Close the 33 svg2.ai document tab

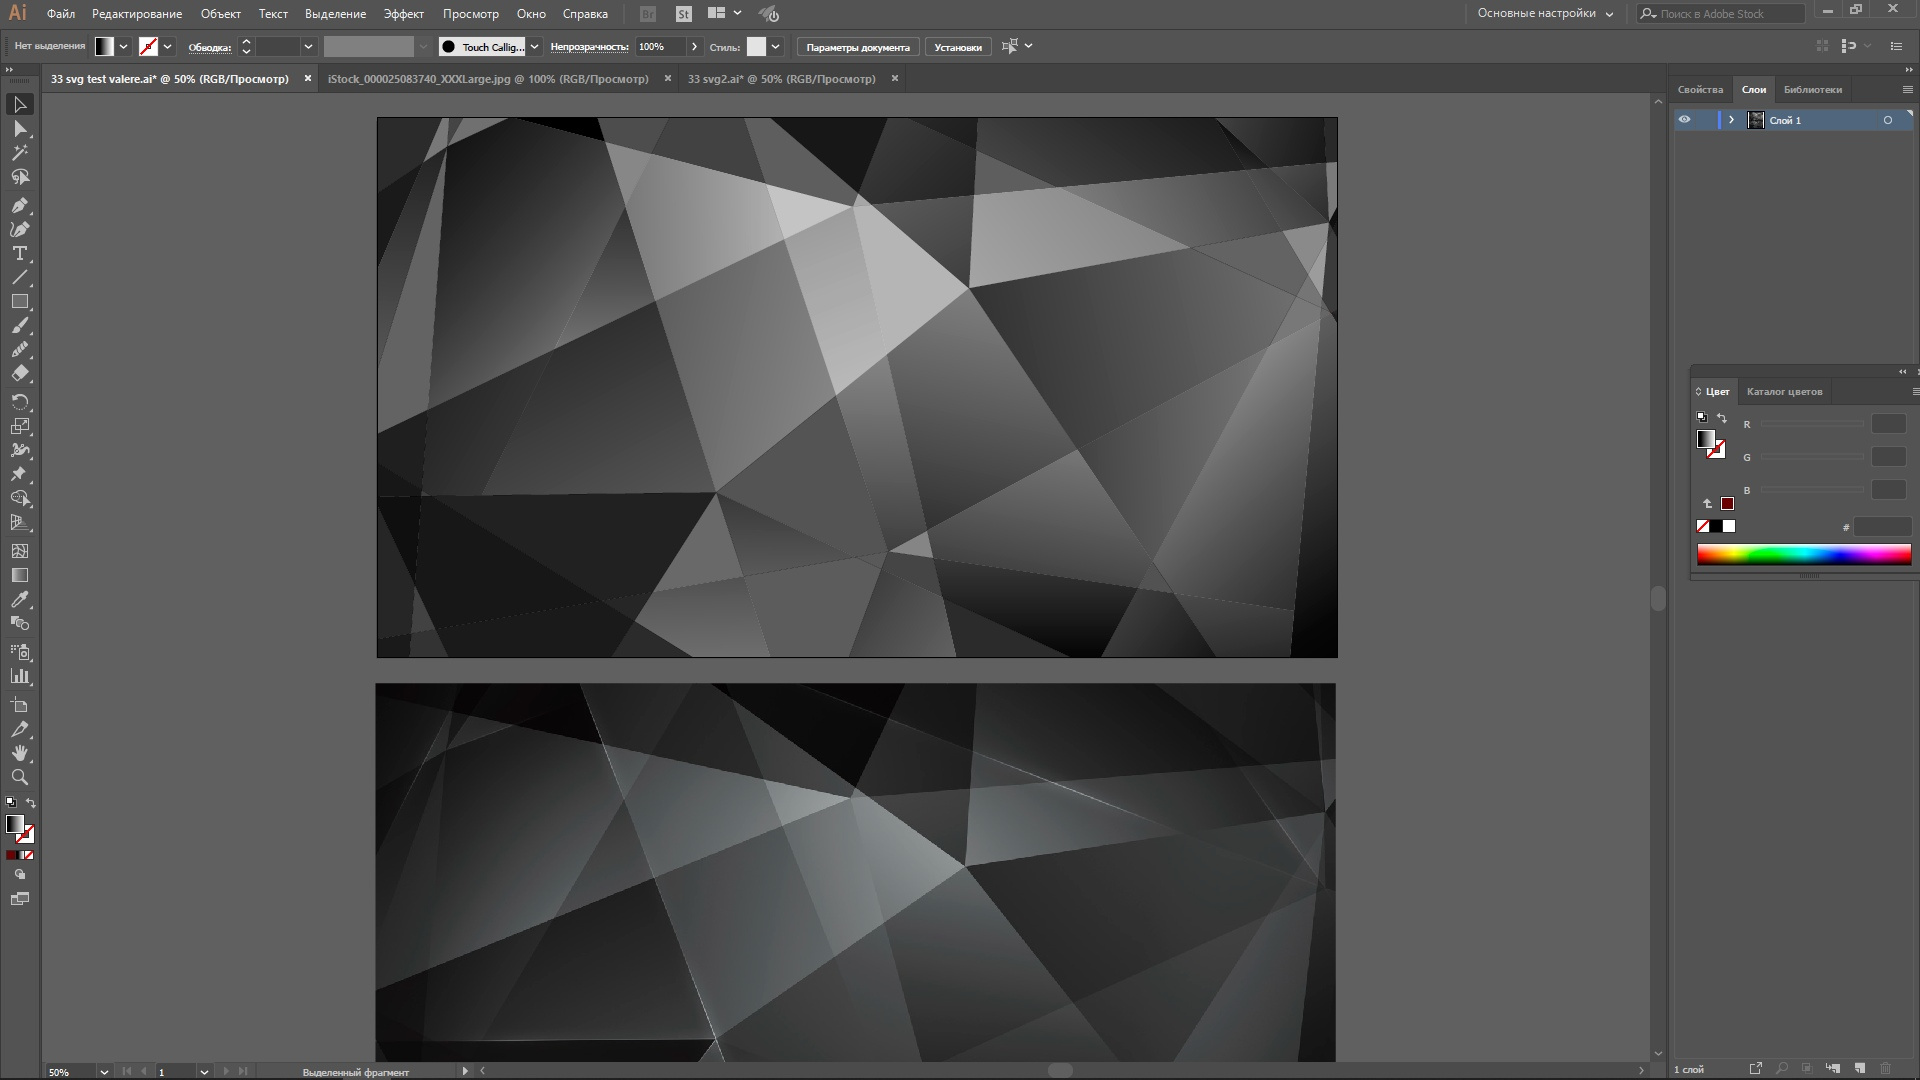(895, 79)
